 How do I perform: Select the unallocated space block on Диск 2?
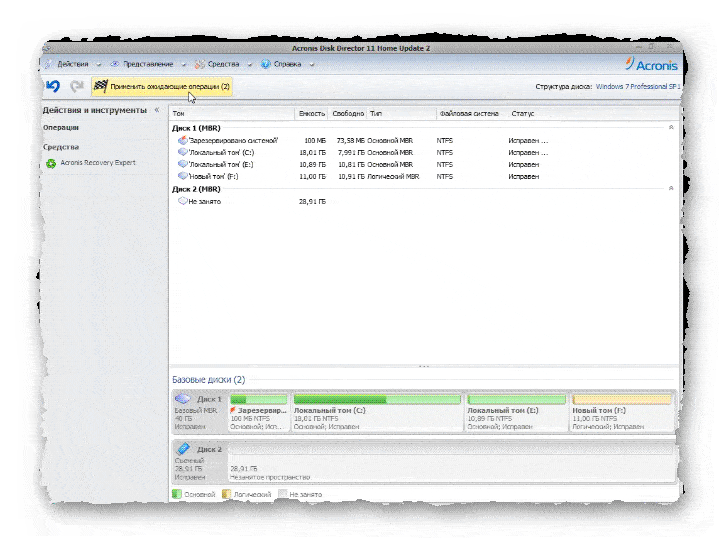(451, 462)
